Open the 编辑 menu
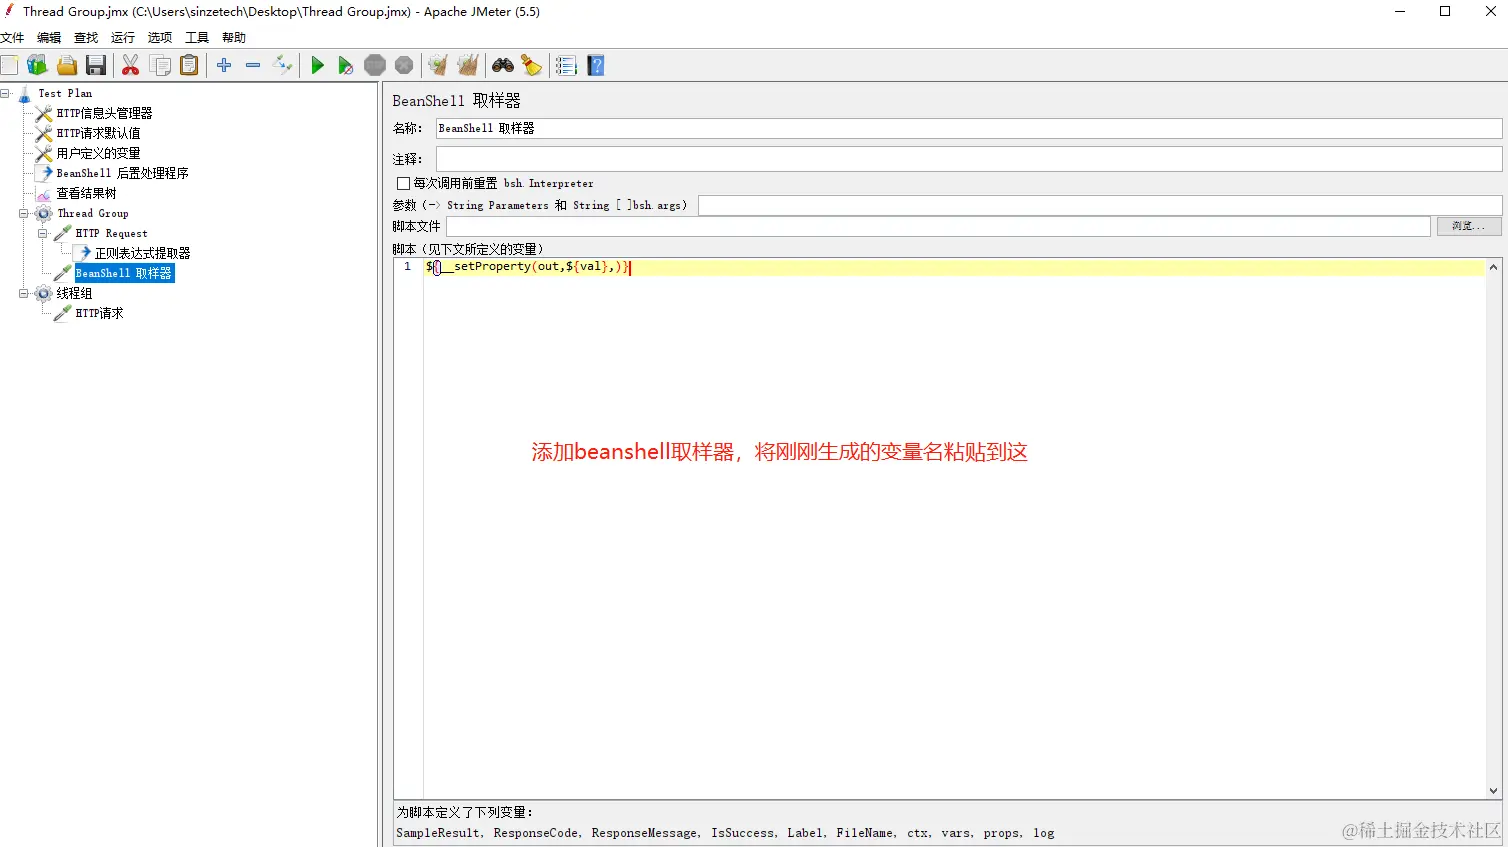1508x847 pixels. 49,38
